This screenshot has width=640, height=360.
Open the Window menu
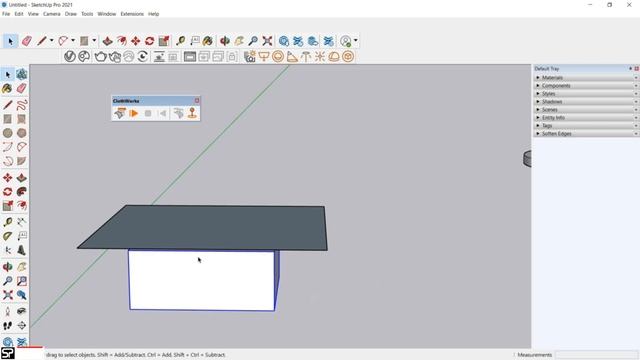pos(107,14)
